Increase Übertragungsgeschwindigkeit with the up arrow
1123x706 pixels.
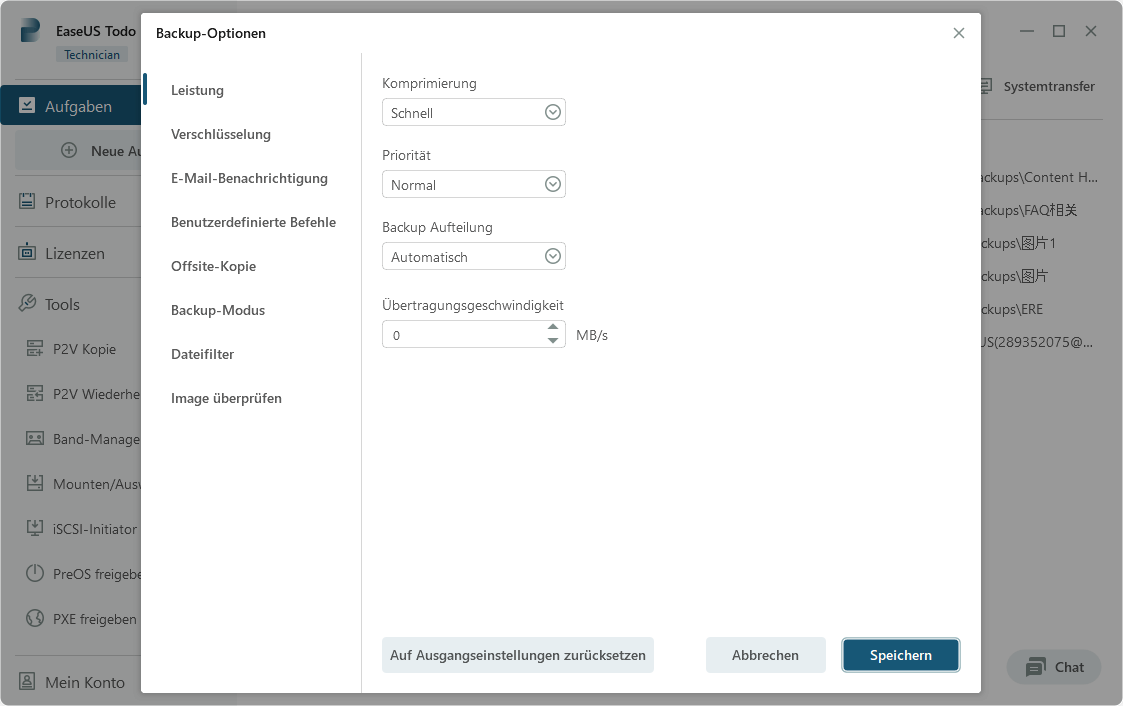[x=552, y=327]
